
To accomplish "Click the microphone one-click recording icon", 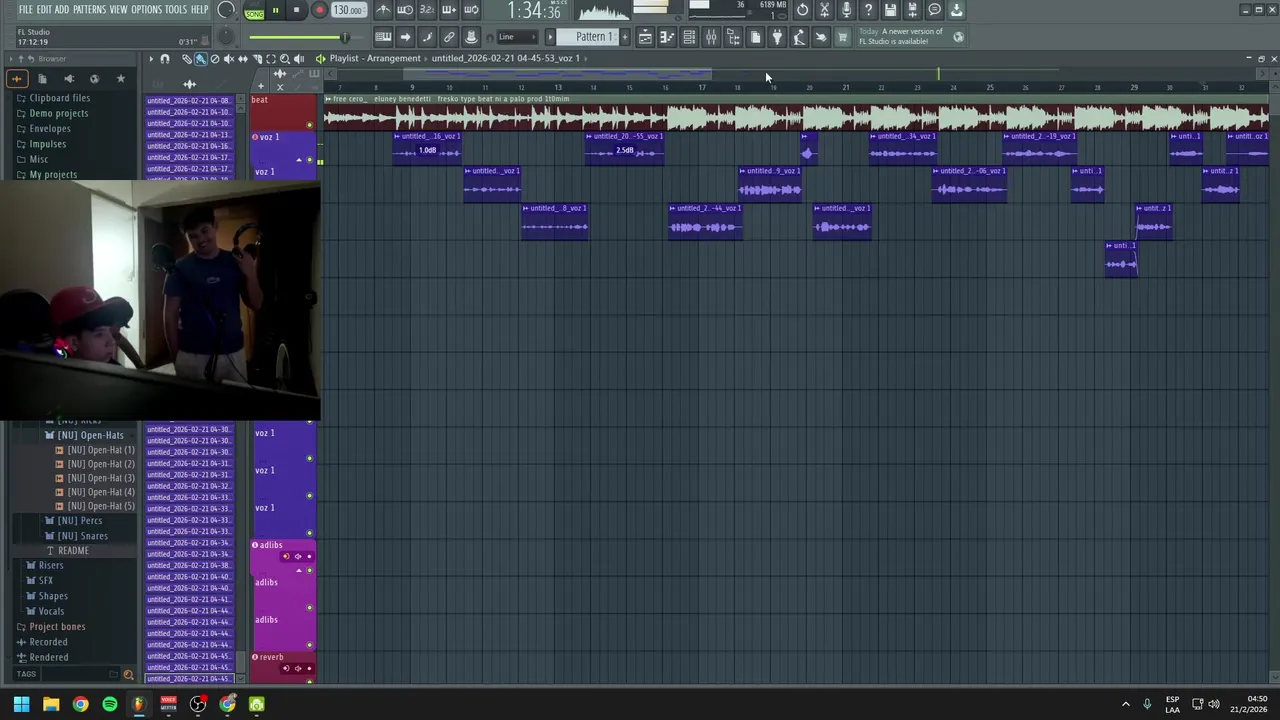I will (846, 10).
